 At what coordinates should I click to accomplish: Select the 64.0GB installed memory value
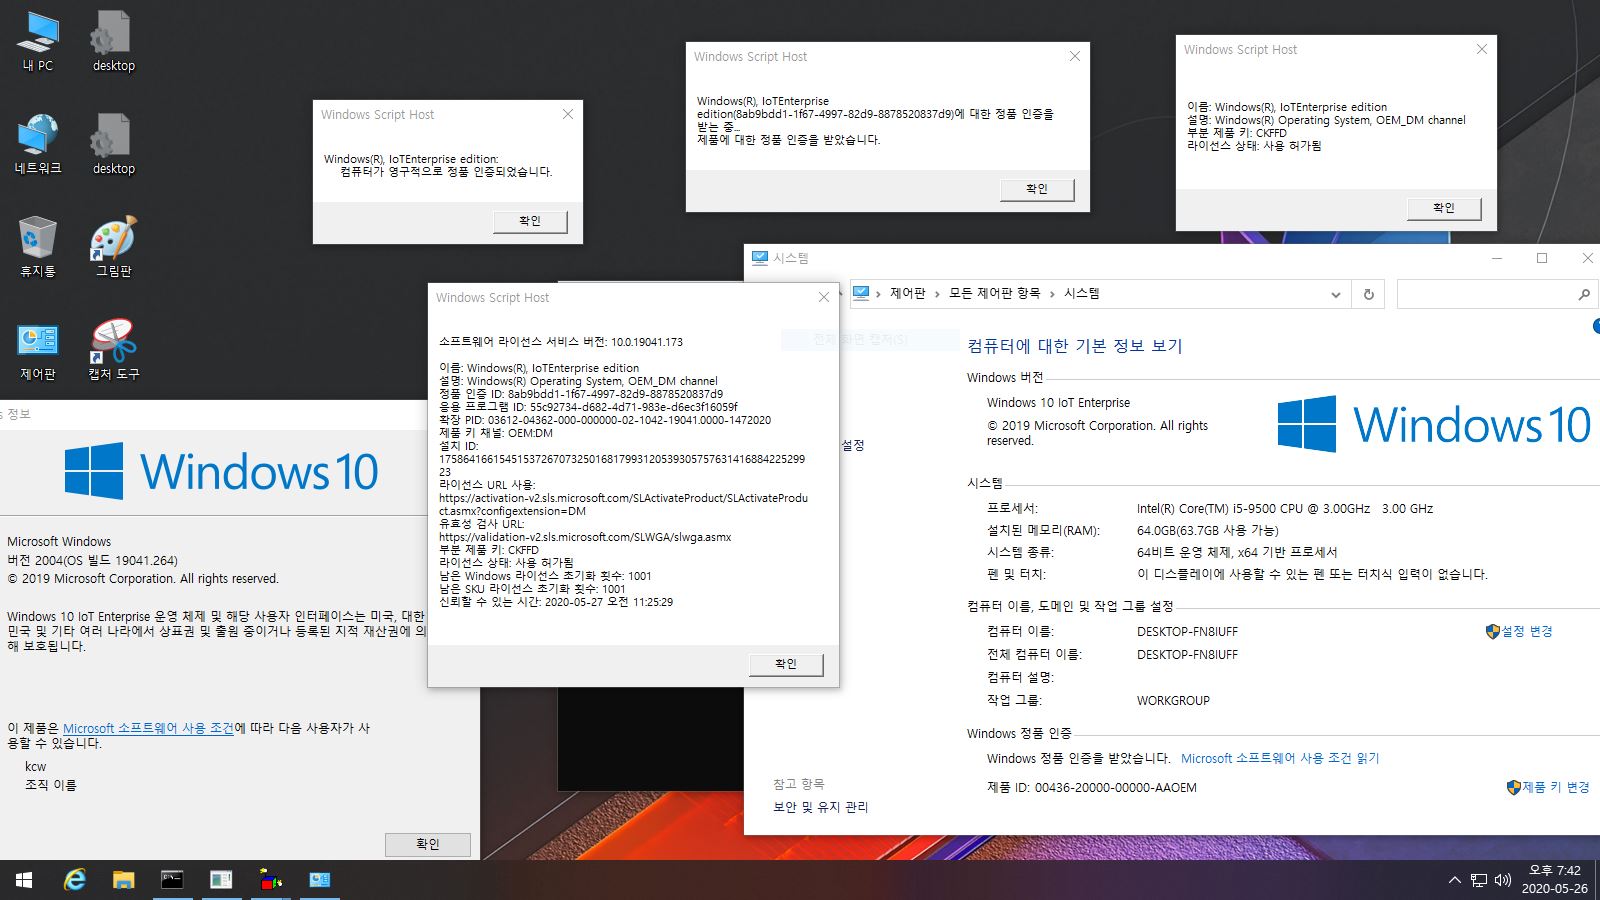click(x=1208, y=531)
